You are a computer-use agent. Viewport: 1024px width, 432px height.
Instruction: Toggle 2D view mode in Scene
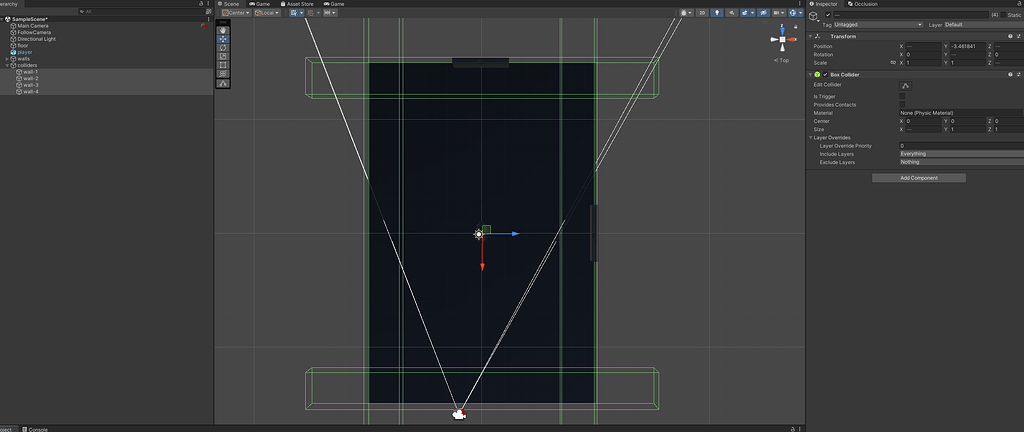[x=702, y=13]
